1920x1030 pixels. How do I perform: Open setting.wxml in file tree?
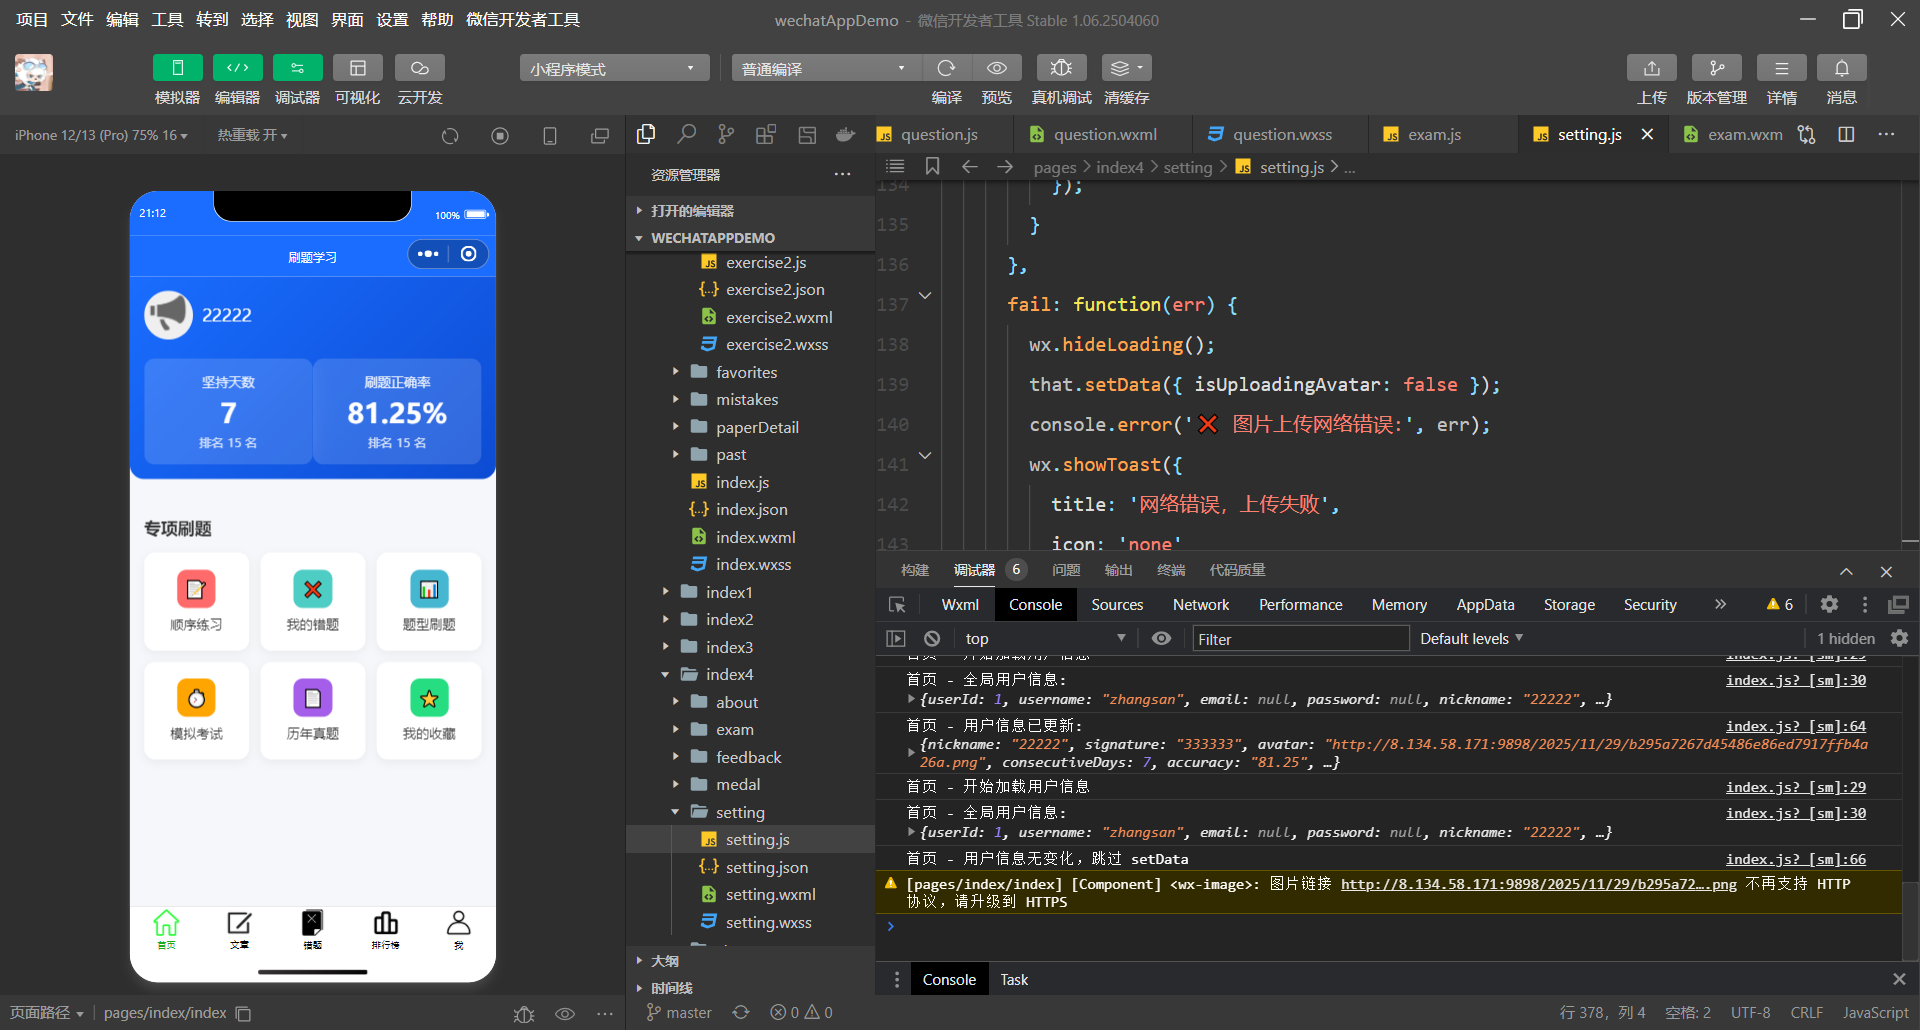pyautogui.click(x=770, y=894)
